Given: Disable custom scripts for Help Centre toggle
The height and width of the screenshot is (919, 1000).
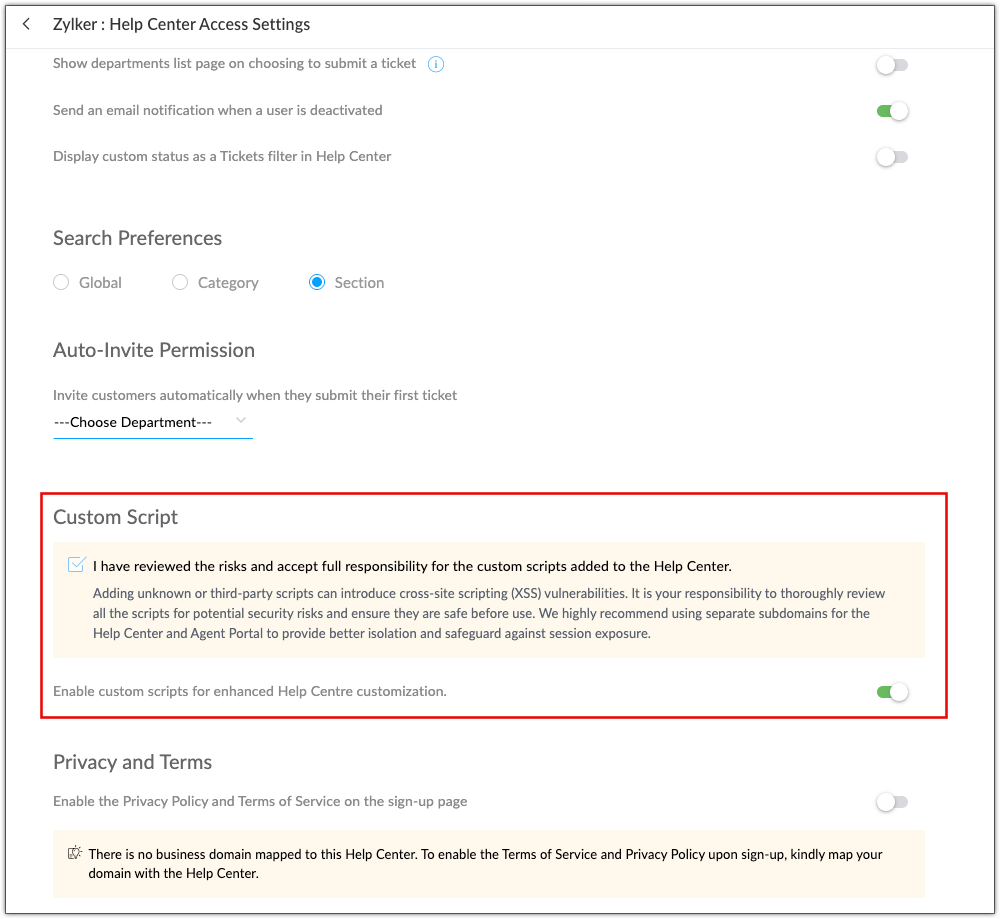Looking at the screenshot, I should pos(891,691).
